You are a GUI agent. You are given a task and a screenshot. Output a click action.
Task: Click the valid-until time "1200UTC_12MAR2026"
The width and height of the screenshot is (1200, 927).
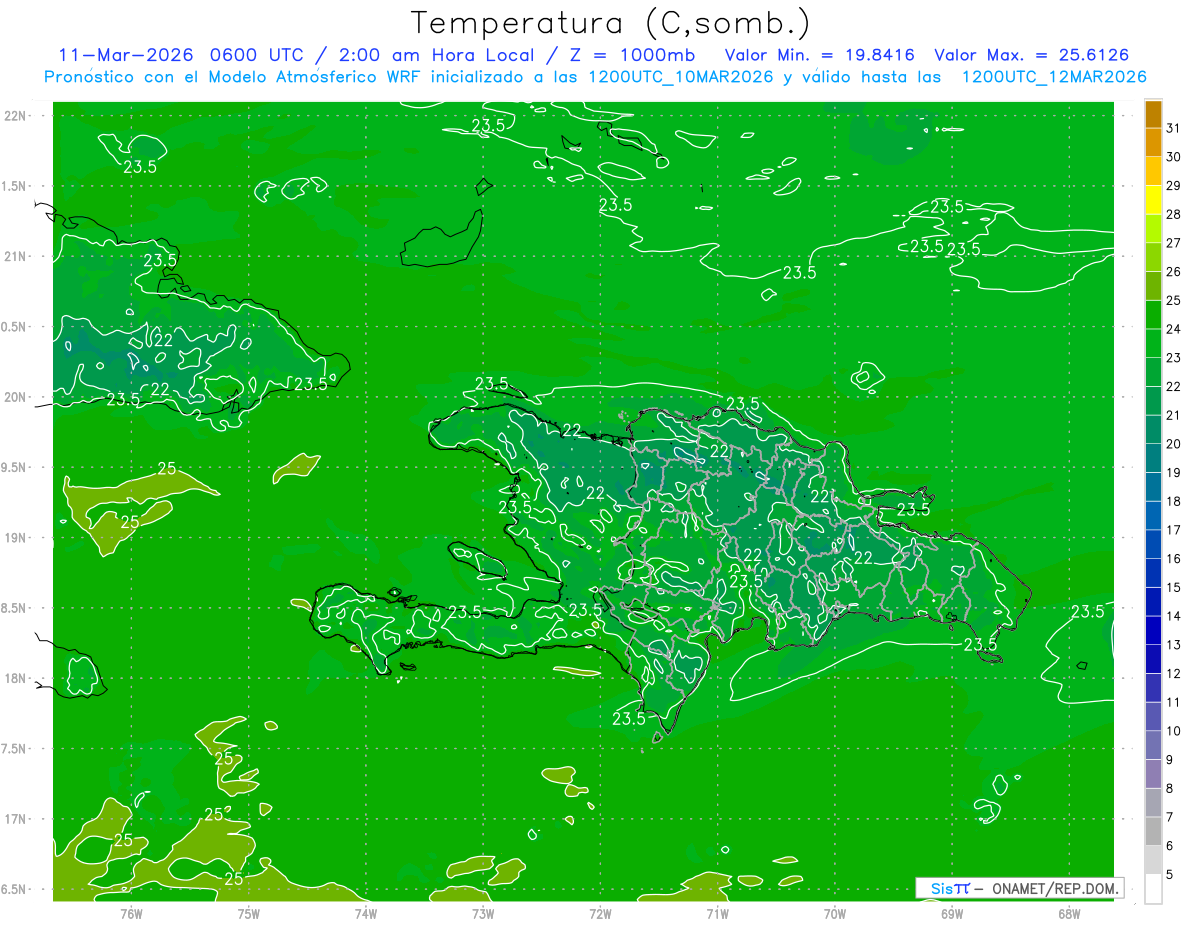pyautogui.click(x=1053, y=77)
